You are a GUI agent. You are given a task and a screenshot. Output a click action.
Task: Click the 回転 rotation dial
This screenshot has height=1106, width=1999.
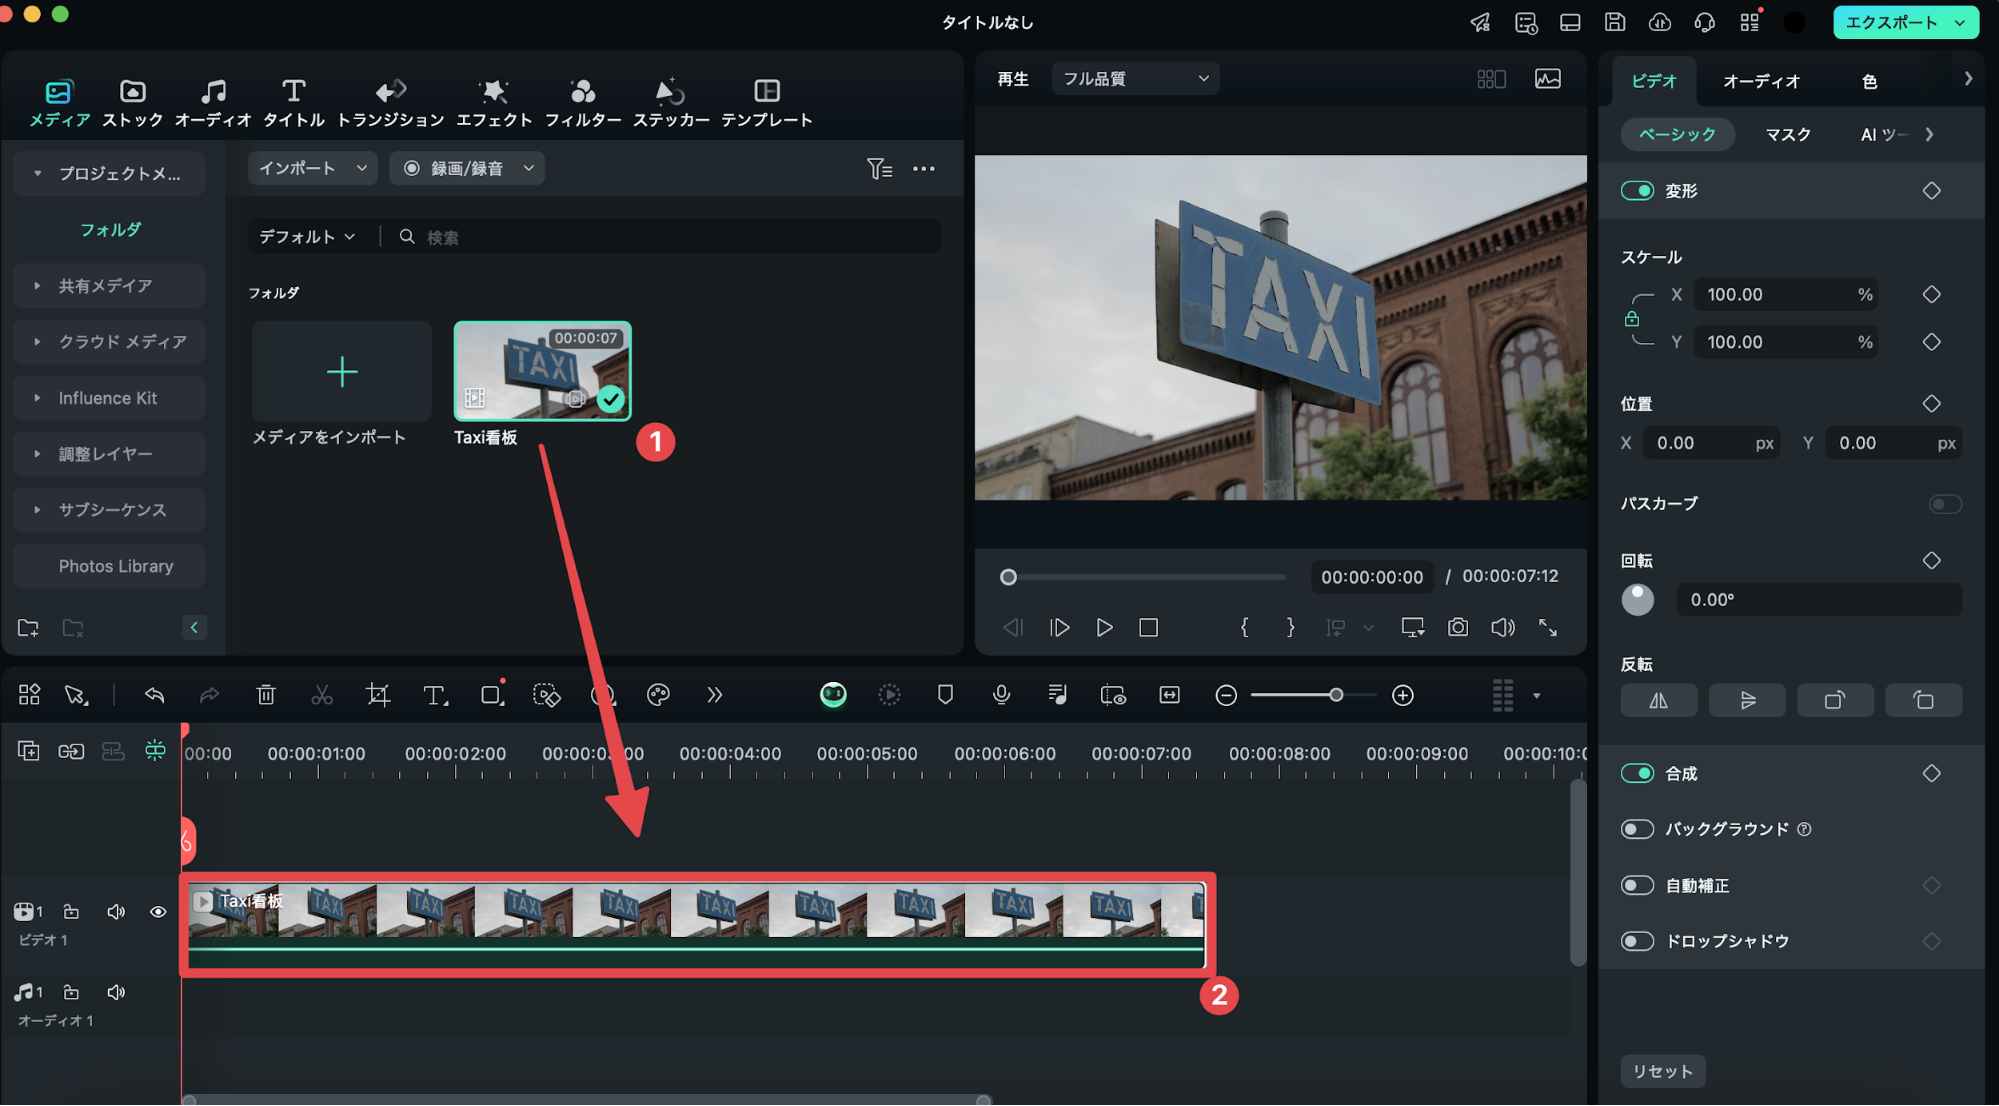1637,599
